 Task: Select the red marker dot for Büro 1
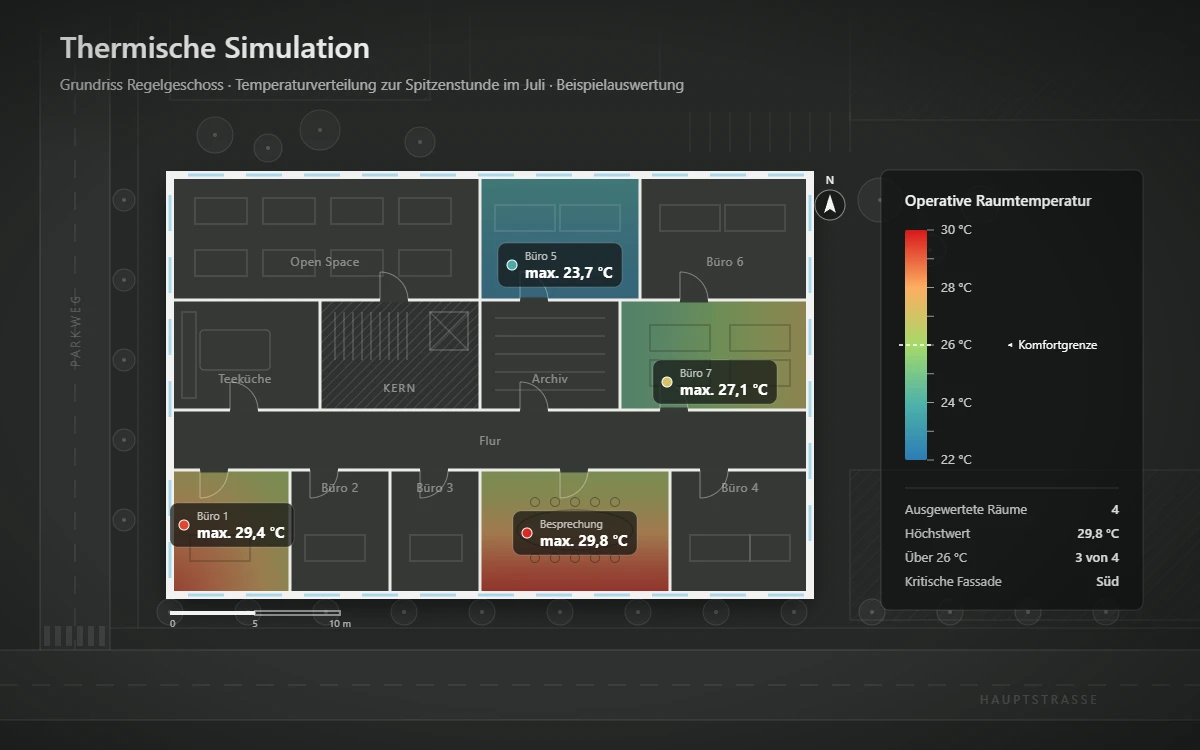pos(184,525)
